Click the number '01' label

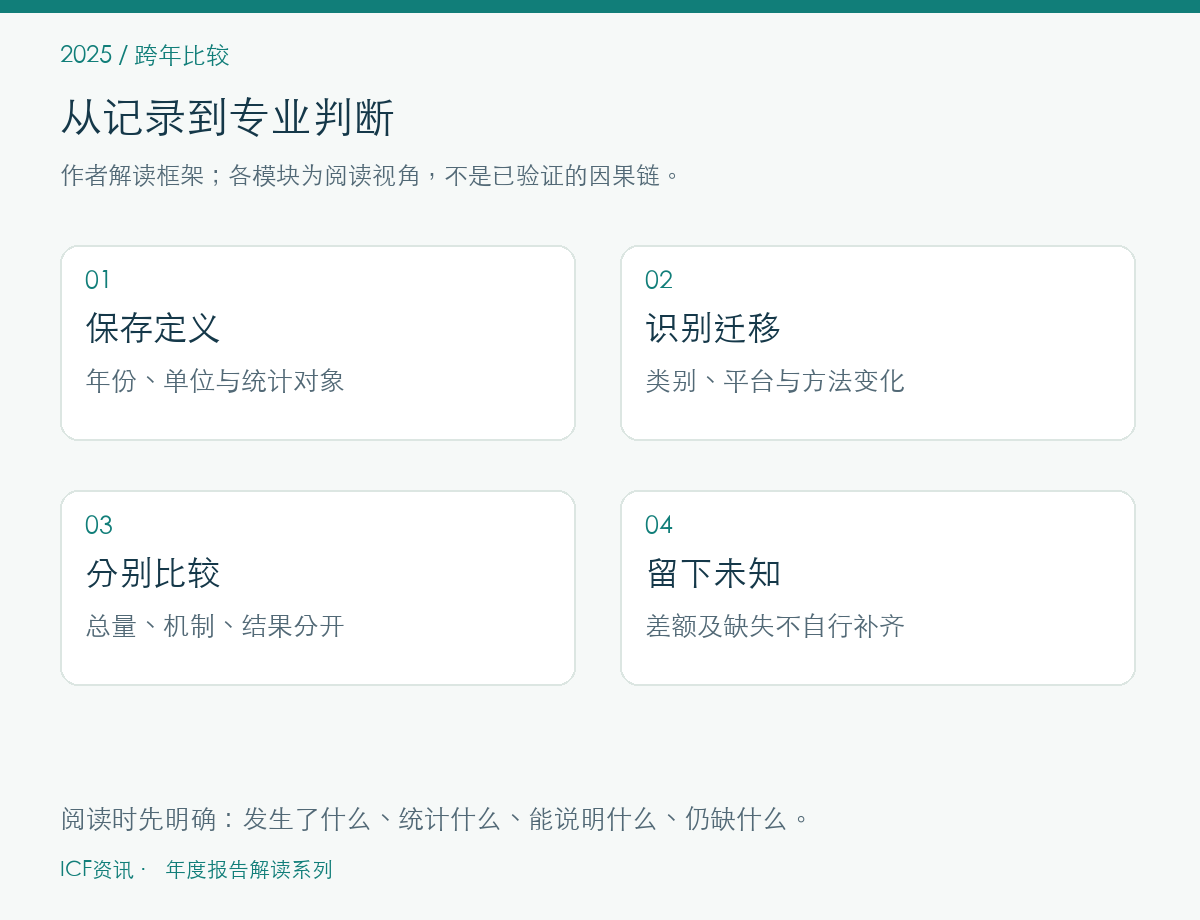pyautogui.click(x=98, y=280)
